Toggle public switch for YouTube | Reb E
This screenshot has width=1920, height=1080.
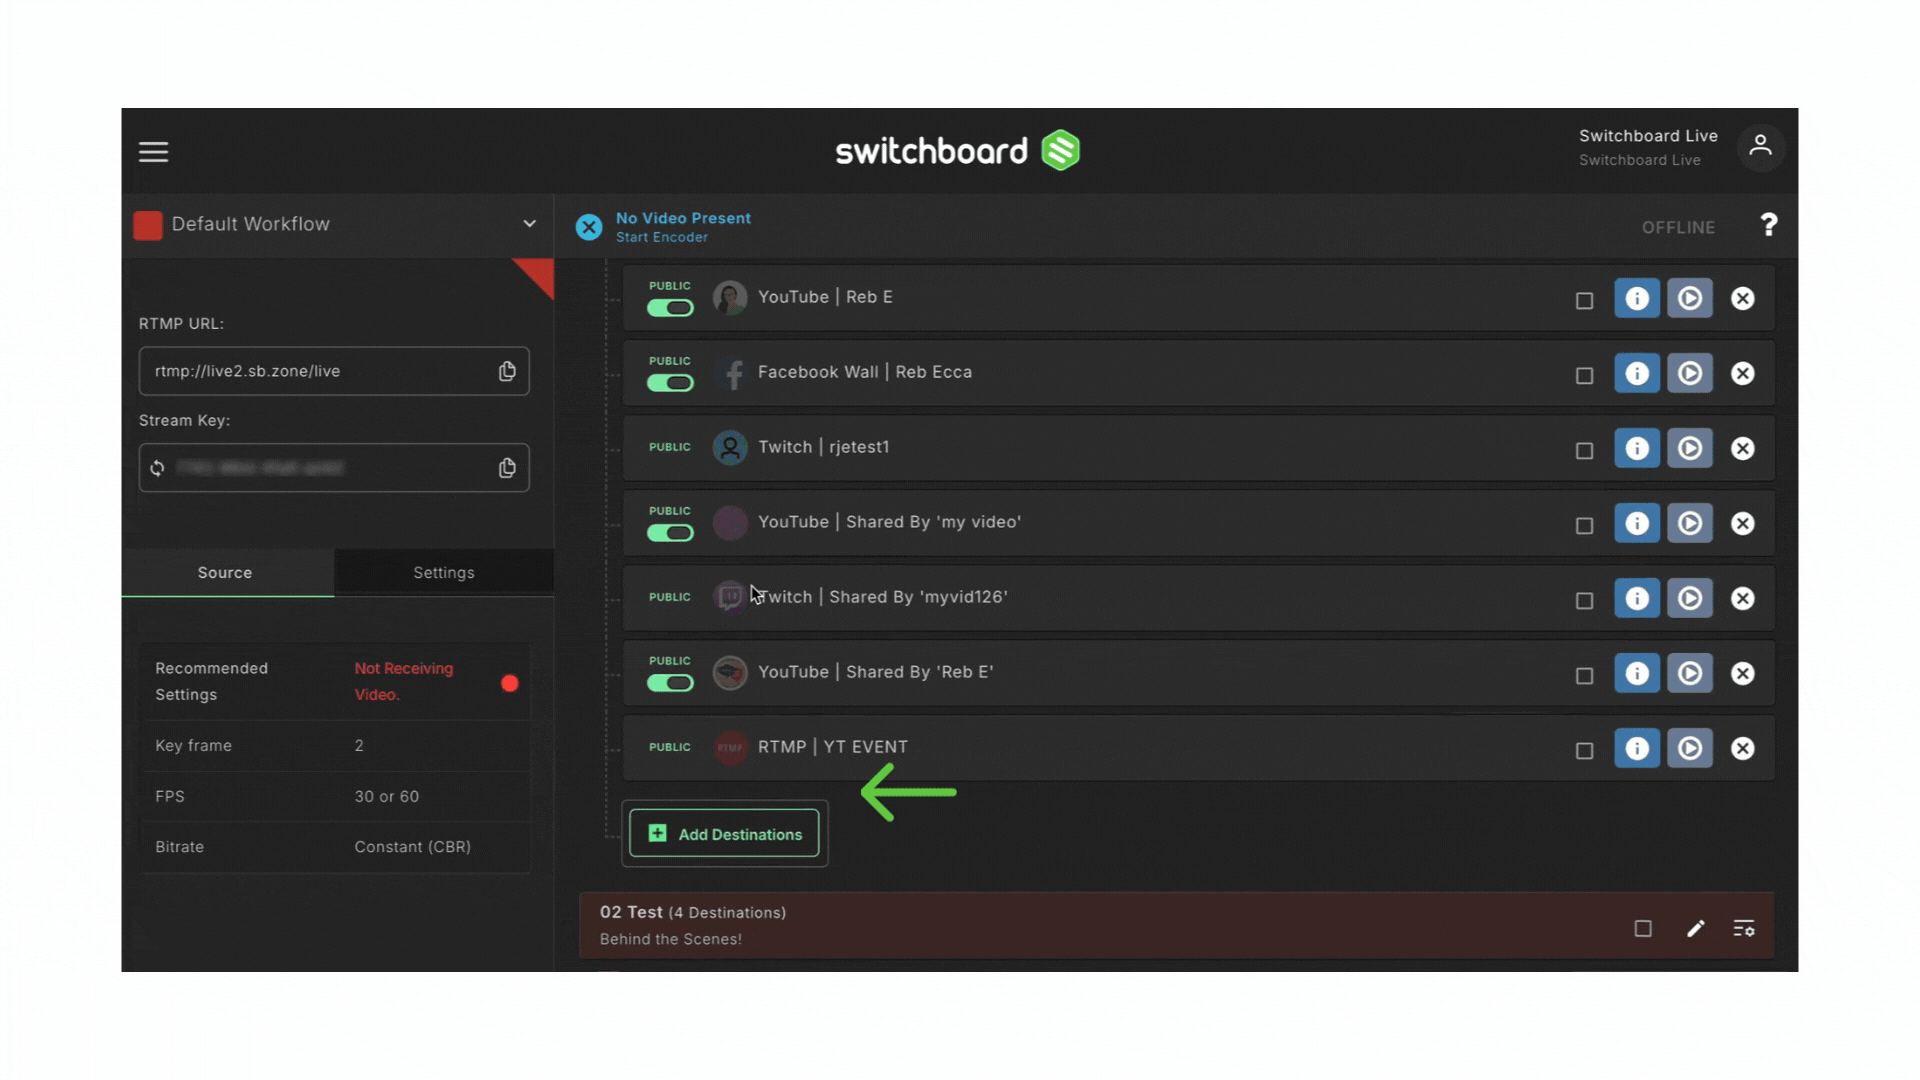click(x=670, y=308)
